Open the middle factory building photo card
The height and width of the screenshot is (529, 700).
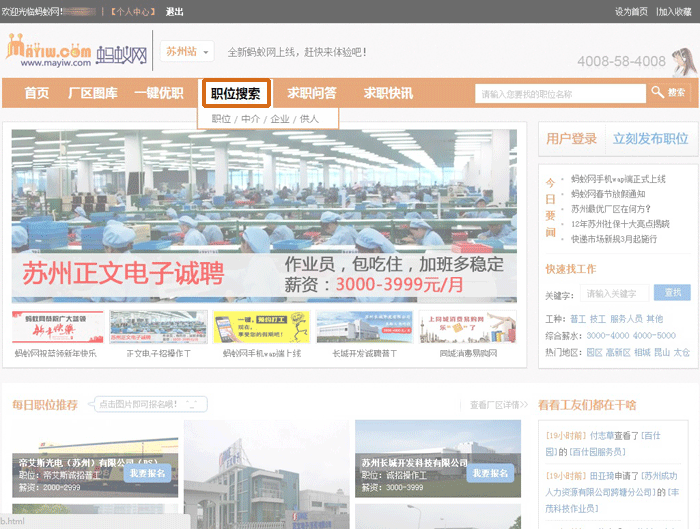pyautogui.click(x=267, y=474)
